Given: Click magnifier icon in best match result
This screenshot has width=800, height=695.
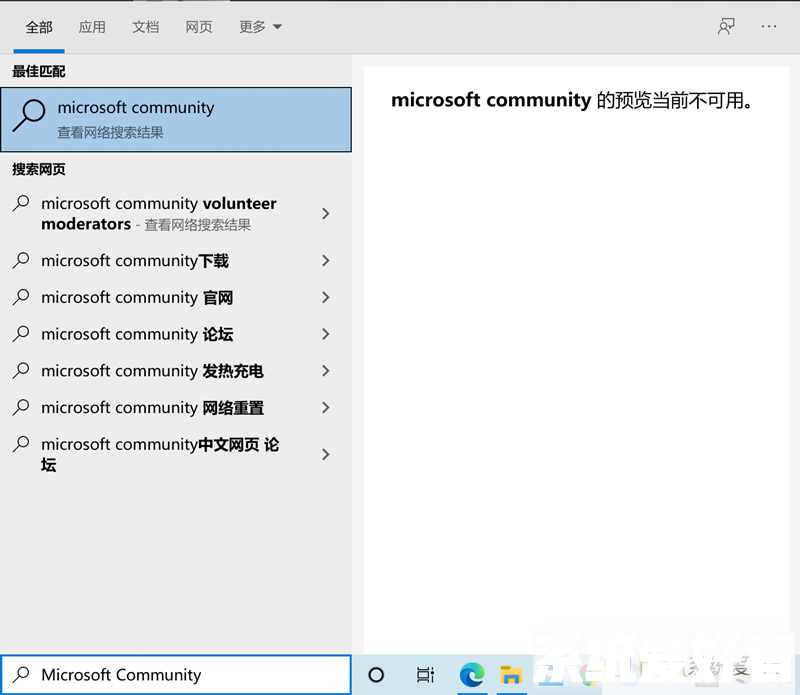Looking at the screenshot, I should pyautogui.click(x=29, y=118).
